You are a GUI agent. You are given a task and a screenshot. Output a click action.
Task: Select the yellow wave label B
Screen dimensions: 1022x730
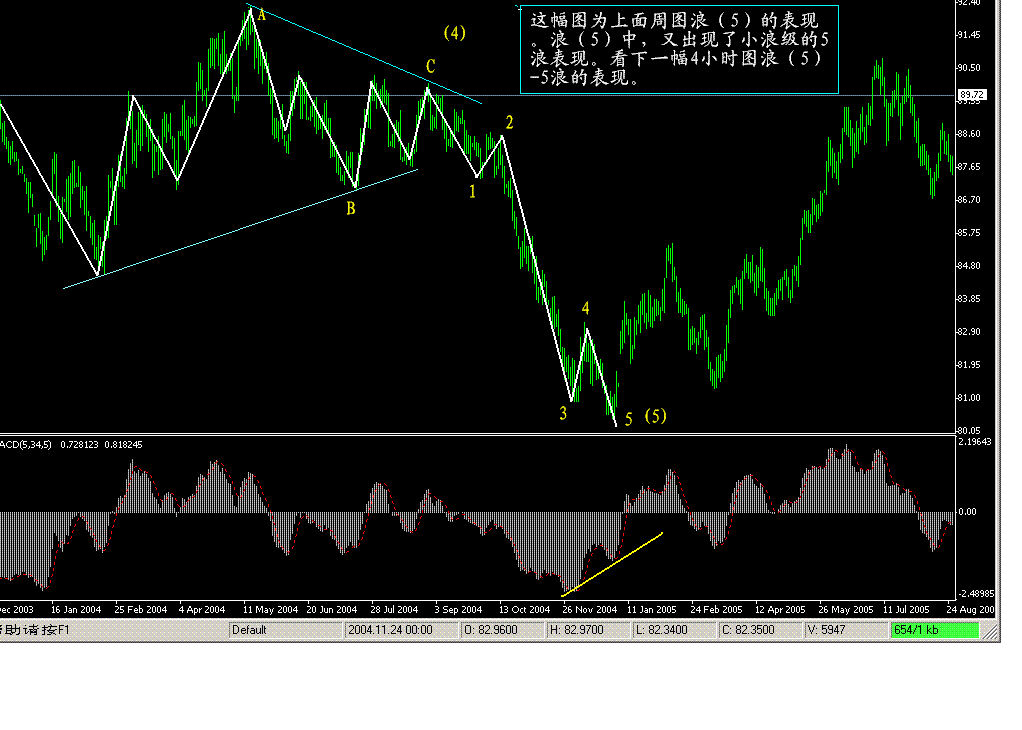[351, 209]
